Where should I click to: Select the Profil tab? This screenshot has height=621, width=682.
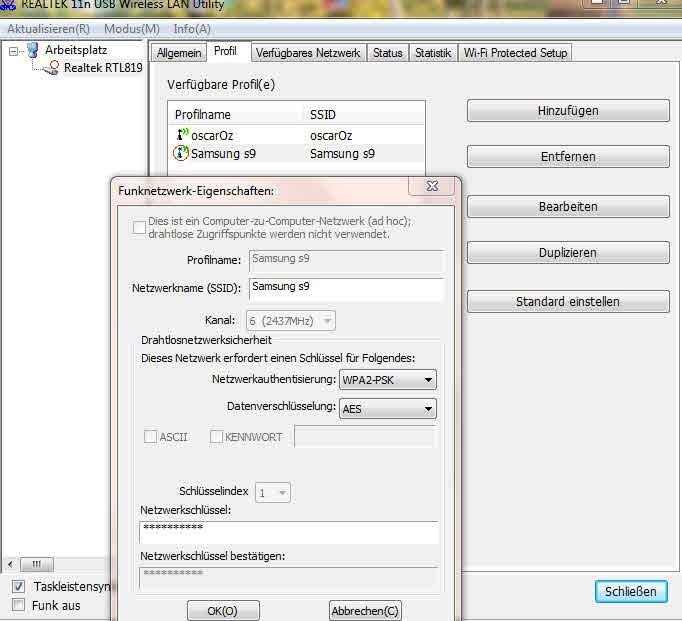tap(225, 51)
